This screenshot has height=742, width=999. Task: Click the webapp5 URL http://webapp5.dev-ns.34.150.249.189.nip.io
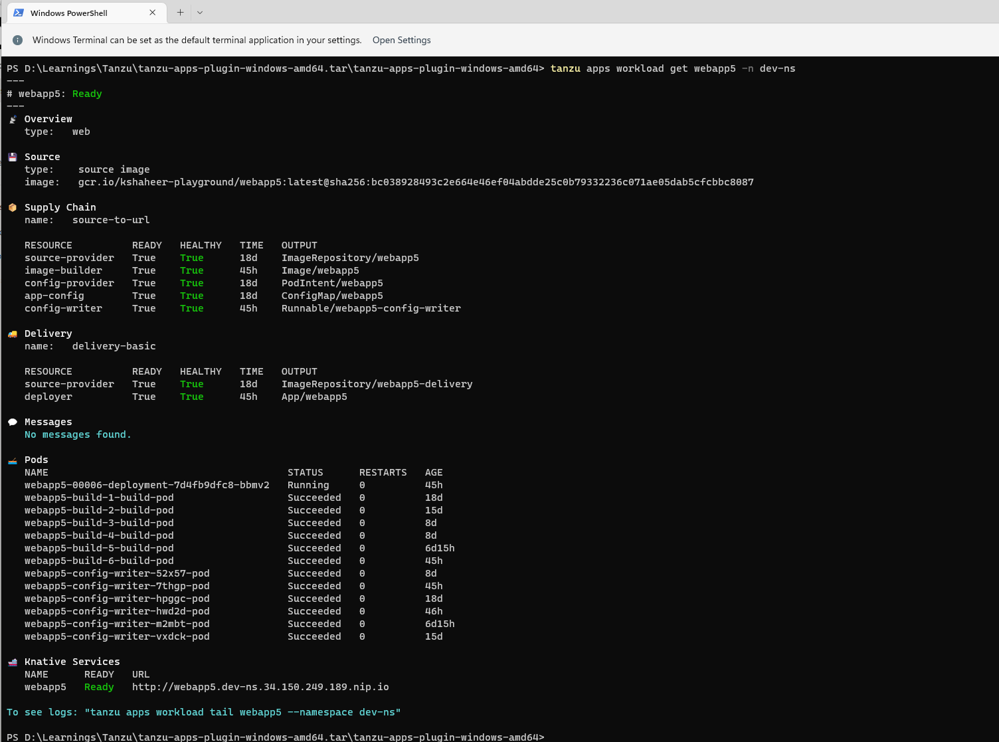[260, 687]
